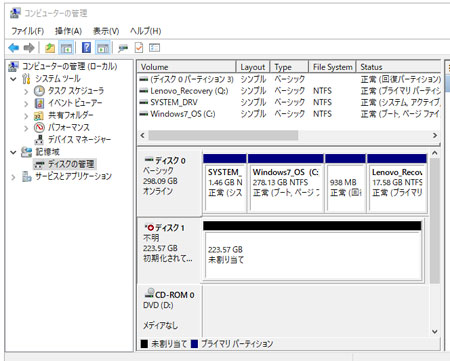The image size is (450, 361).
Task: Click the コンピューターの管理 title bar icon
Action: tap(14, 13)
